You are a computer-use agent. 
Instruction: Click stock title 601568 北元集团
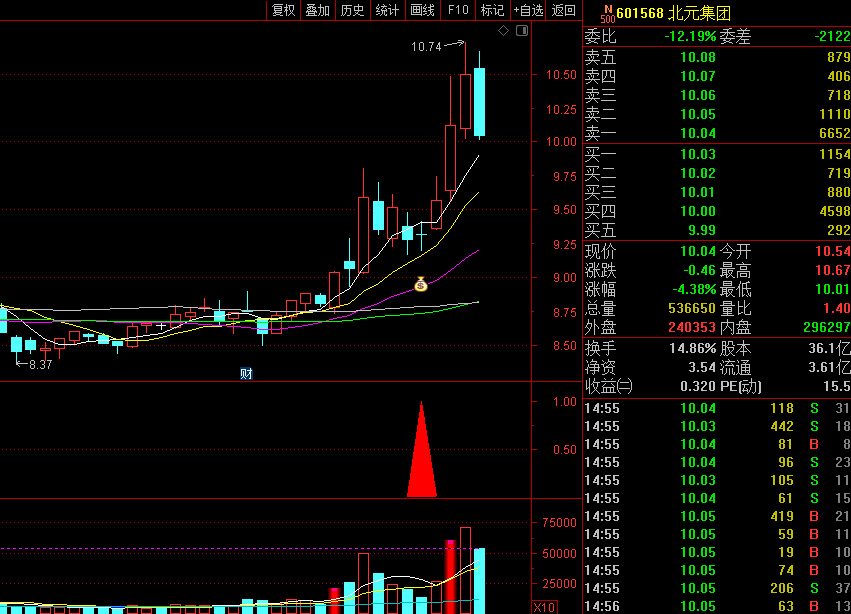tap(674, 13)
